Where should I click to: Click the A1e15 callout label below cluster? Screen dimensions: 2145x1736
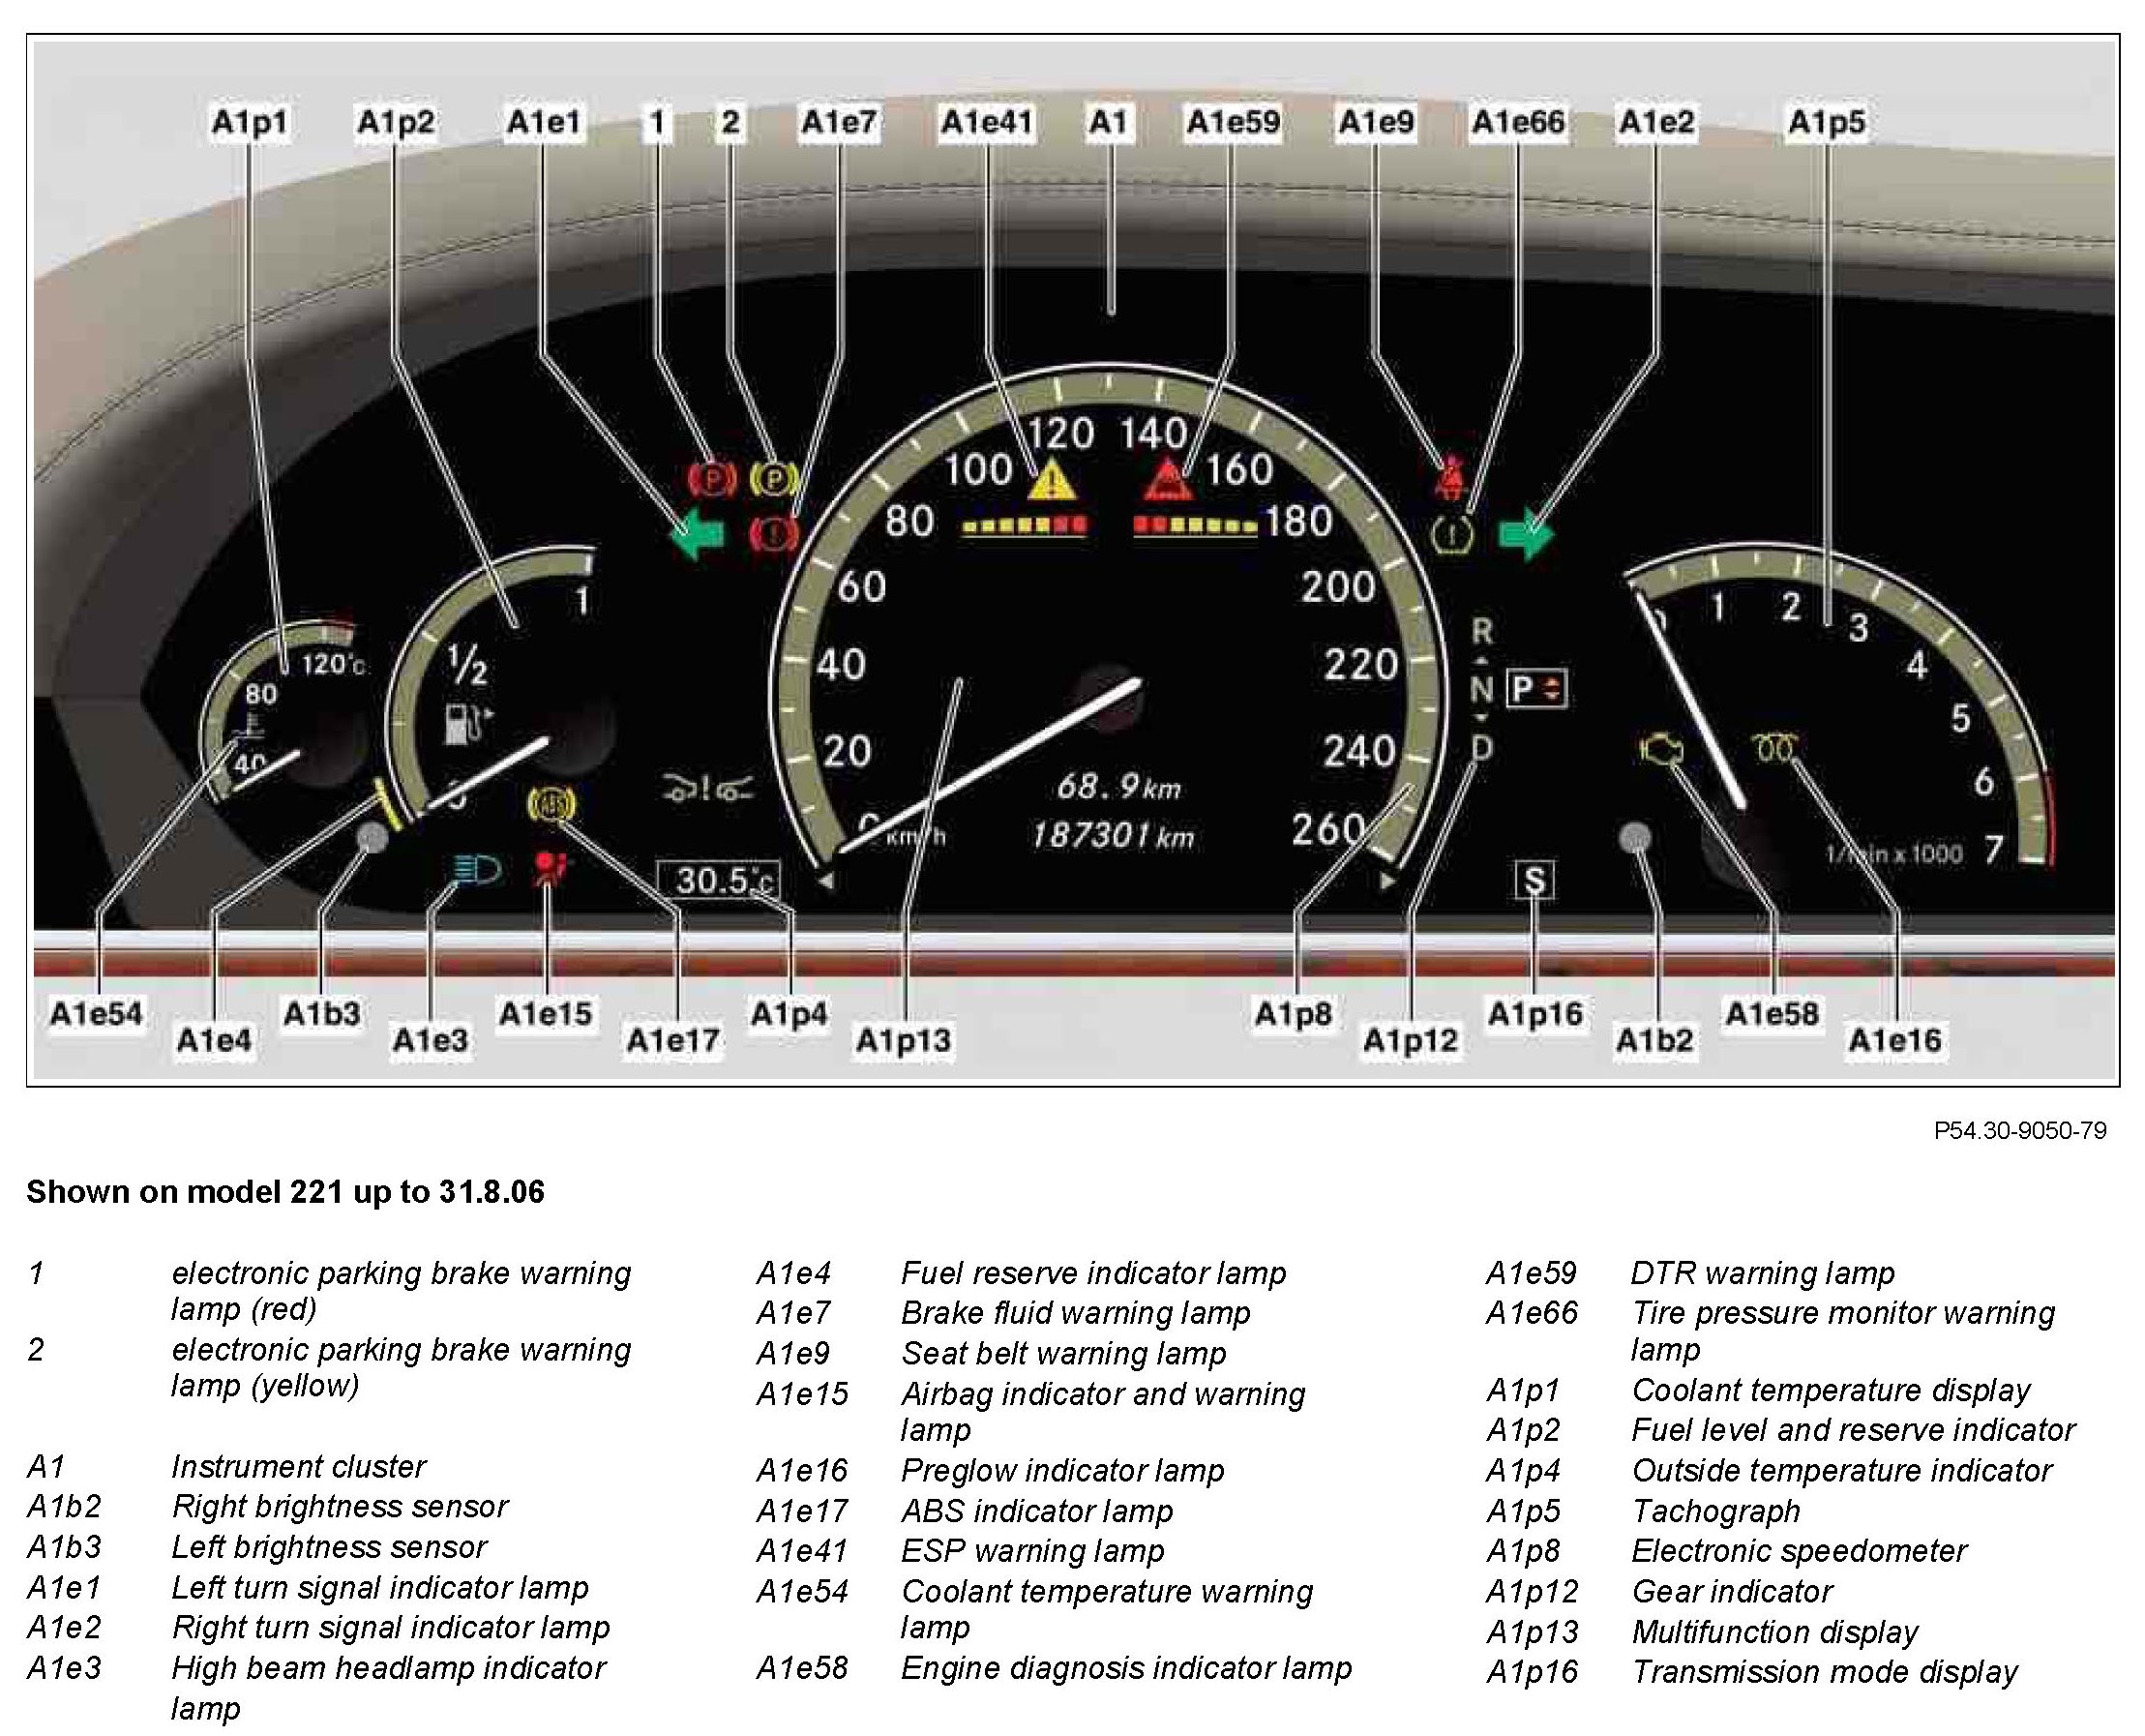pos(546,1014)
